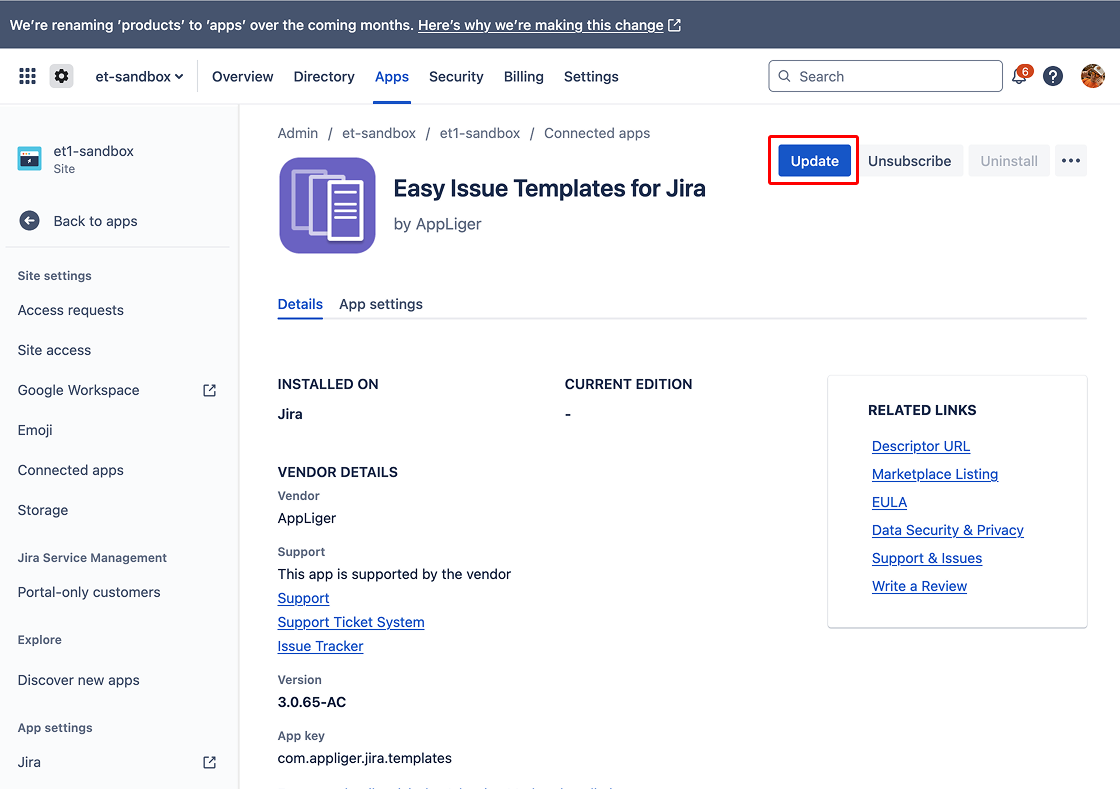Open the Security menu item
The image size is (1120, 789).
[456, 77]
